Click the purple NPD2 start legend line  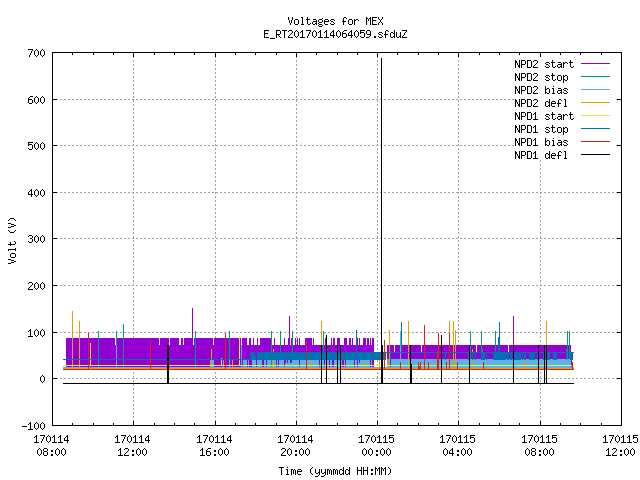pyautogui.click(x=596, y=64)
